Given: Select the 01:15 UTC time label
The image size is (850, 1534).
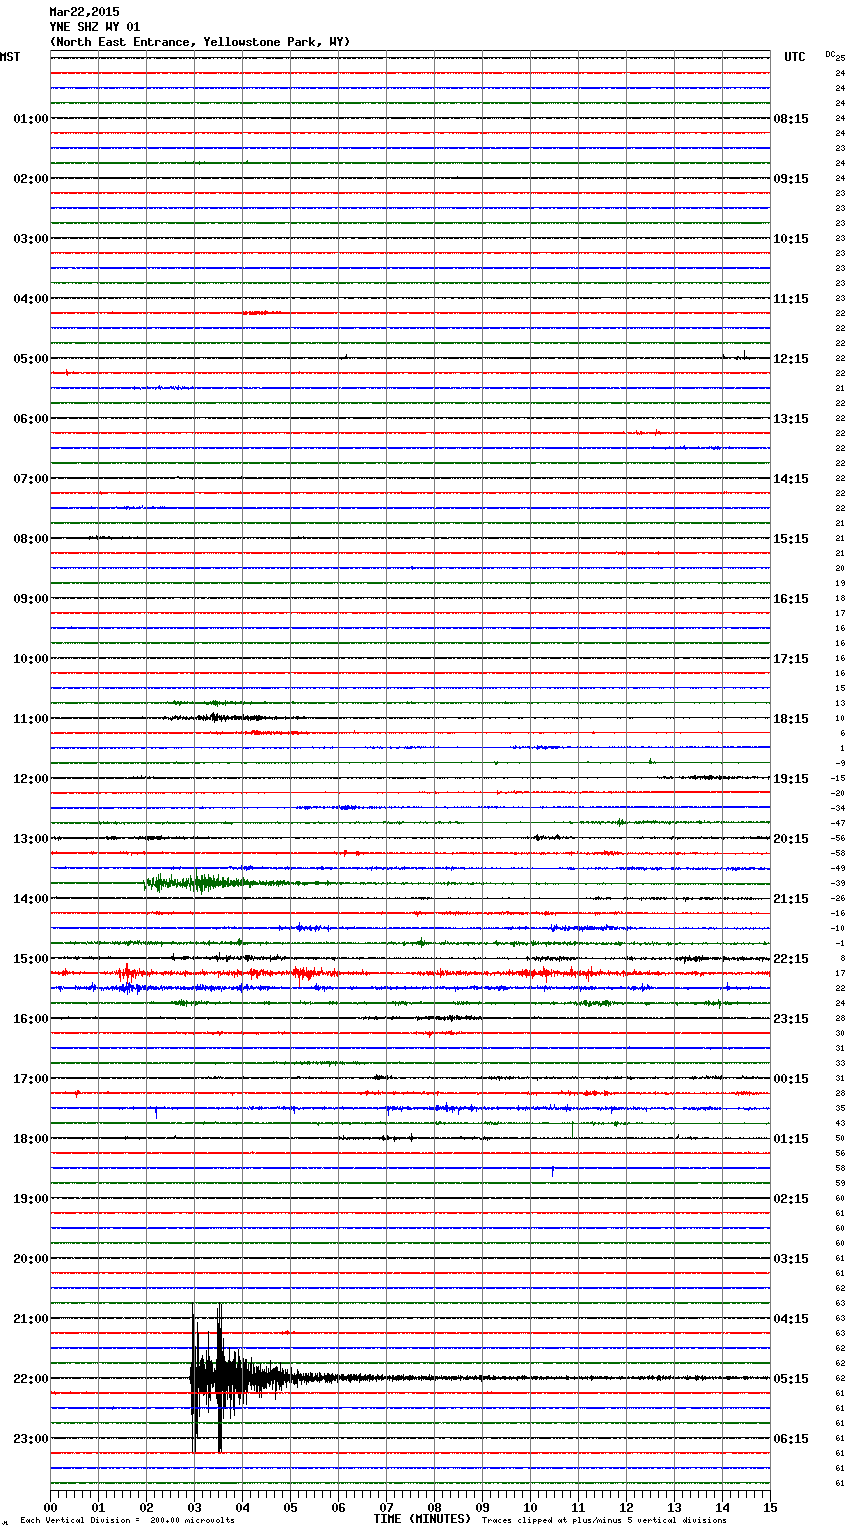Looking at the screenshot, I should click(x=791, y=1139).
